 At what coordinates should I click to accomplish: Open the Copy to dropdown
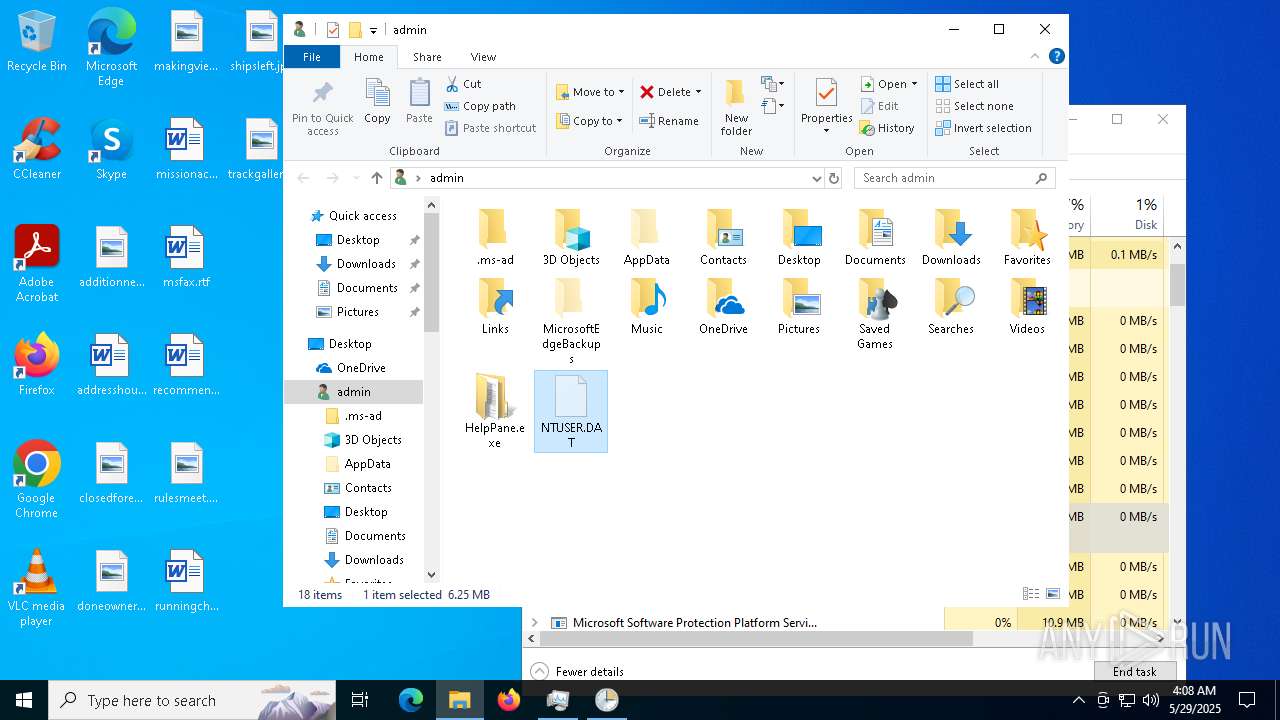click(589, 121)
